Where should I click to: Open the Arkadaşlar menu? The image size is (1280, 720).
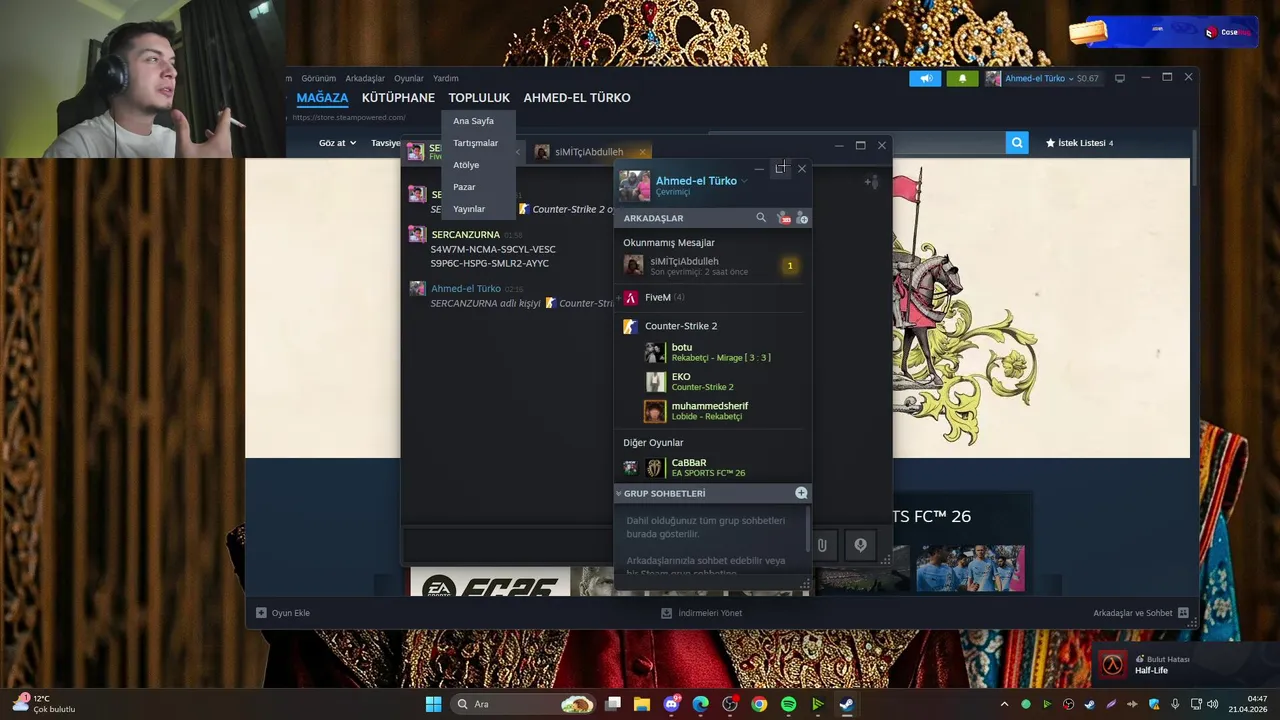coord(365,78)
